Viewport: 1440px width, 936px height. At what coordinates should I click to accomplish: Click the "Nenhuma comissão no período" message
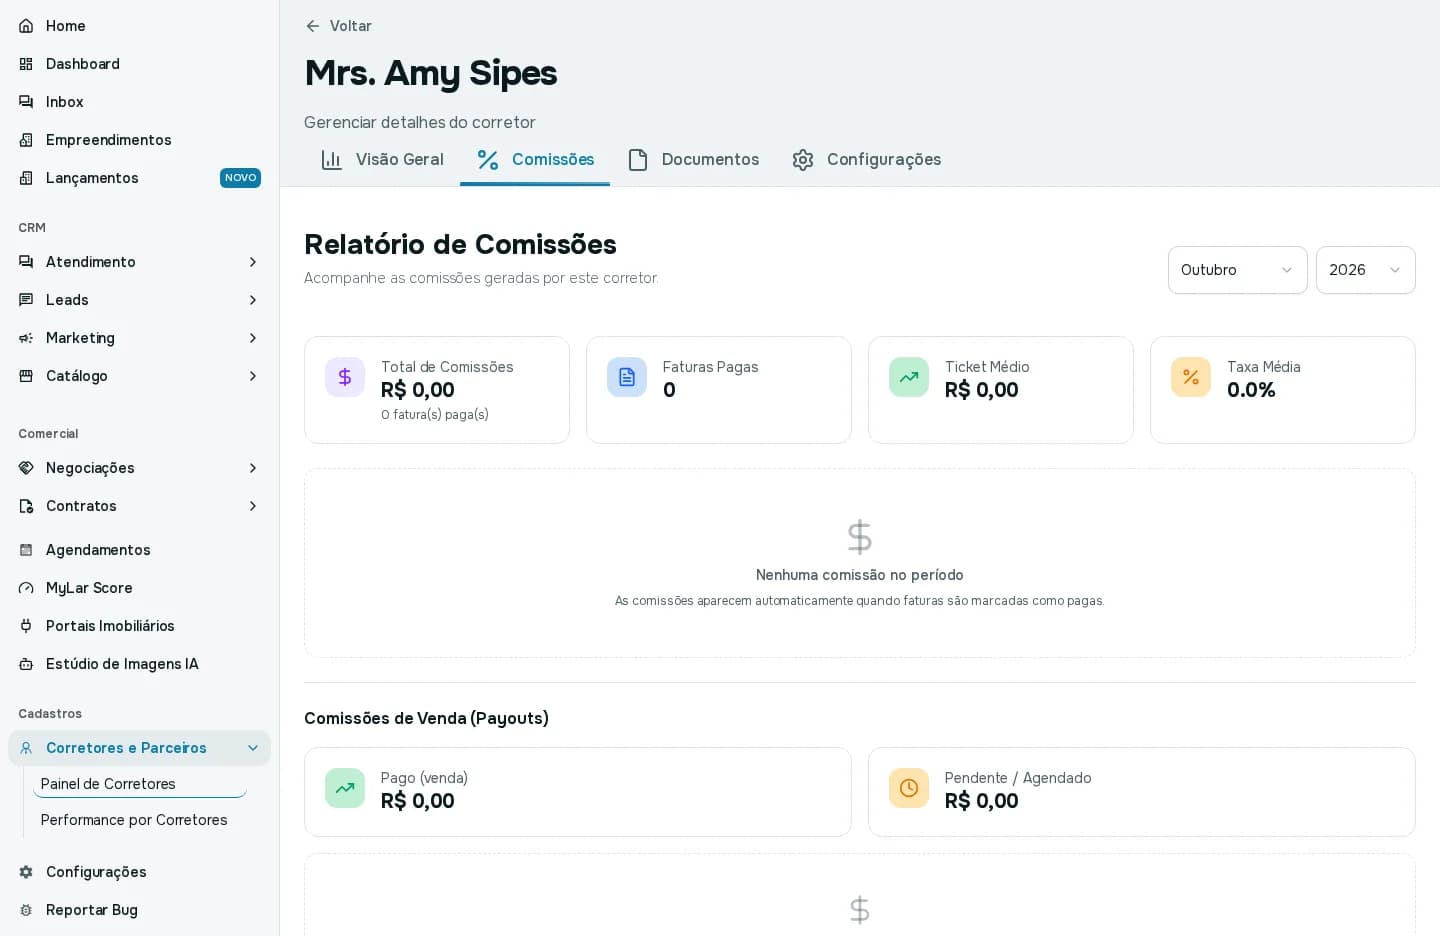(860, 575)
